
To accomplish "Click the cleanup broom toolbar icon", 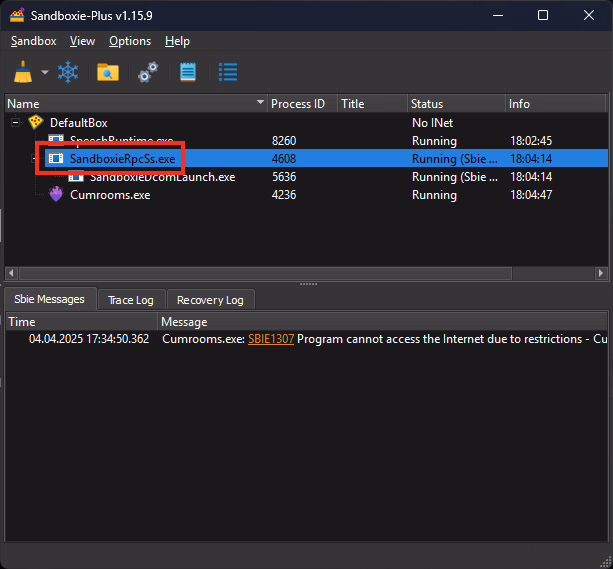I will 22,72.
